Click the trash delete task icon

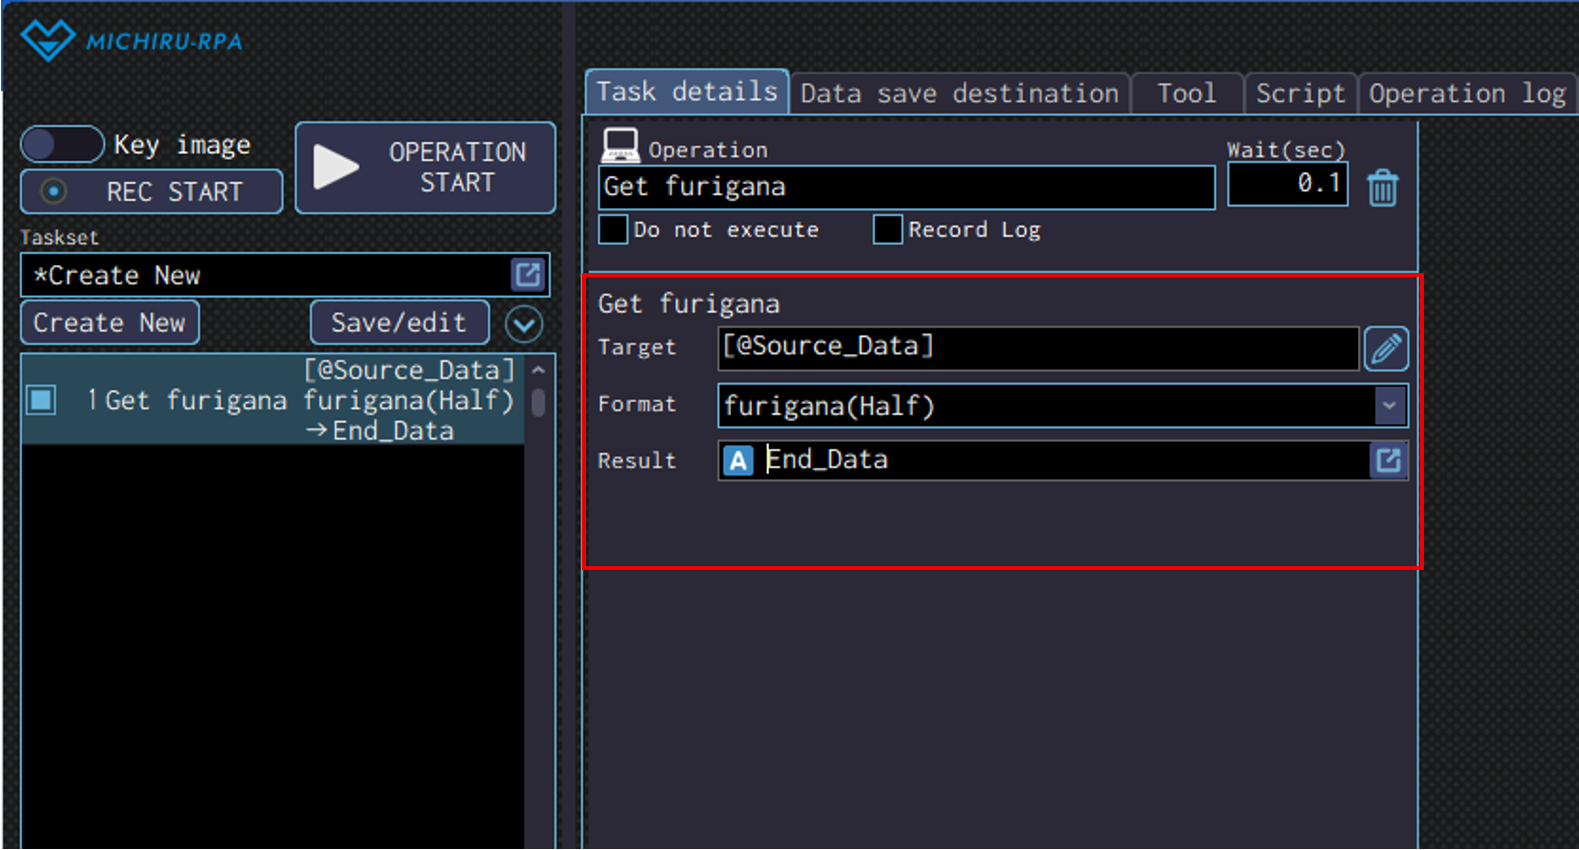(1382, 187)
